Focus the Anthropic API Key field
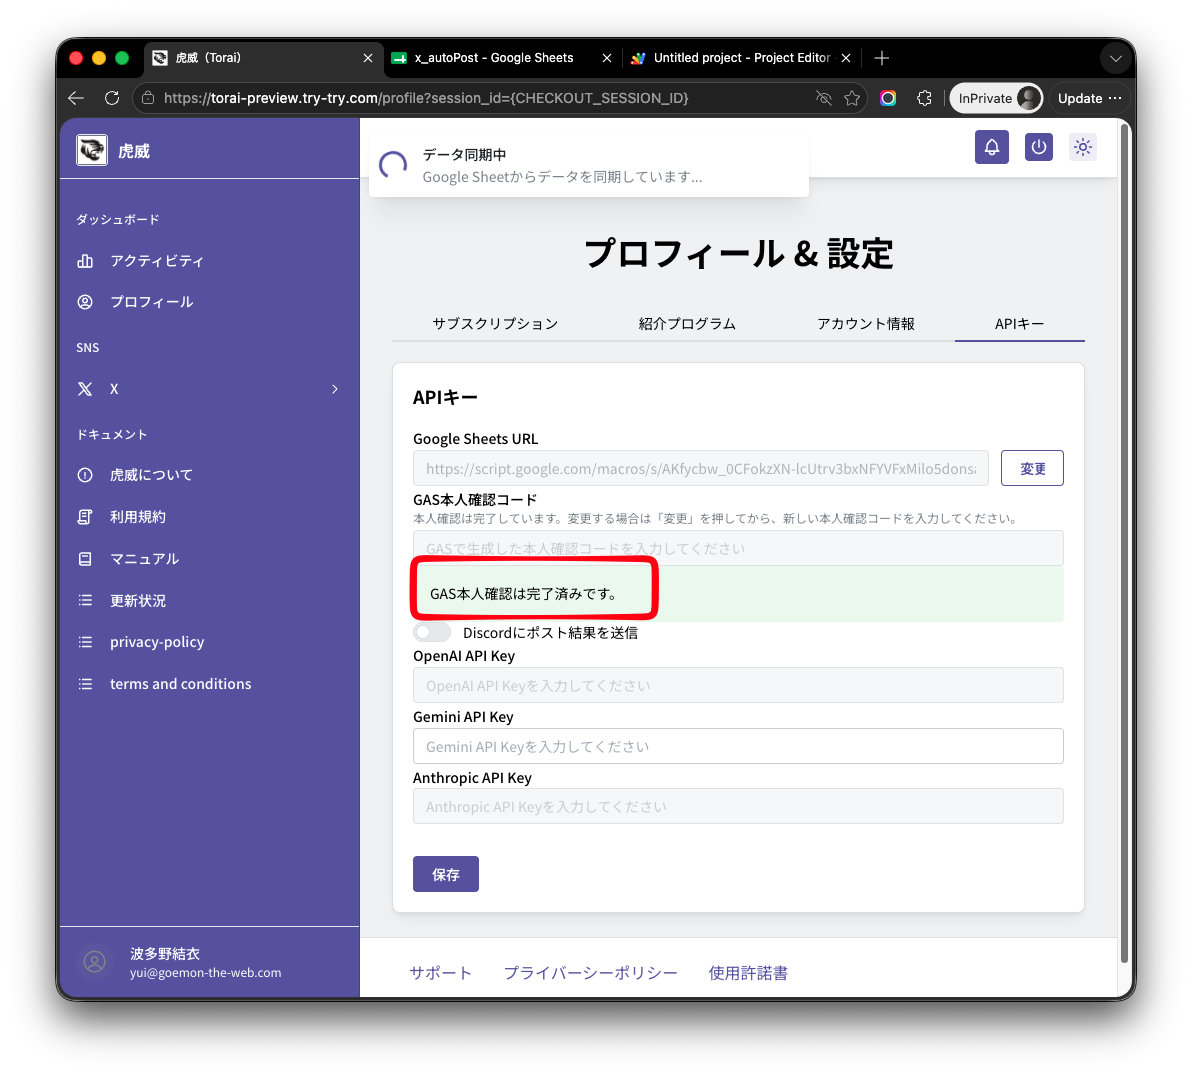 coord(737,807)
